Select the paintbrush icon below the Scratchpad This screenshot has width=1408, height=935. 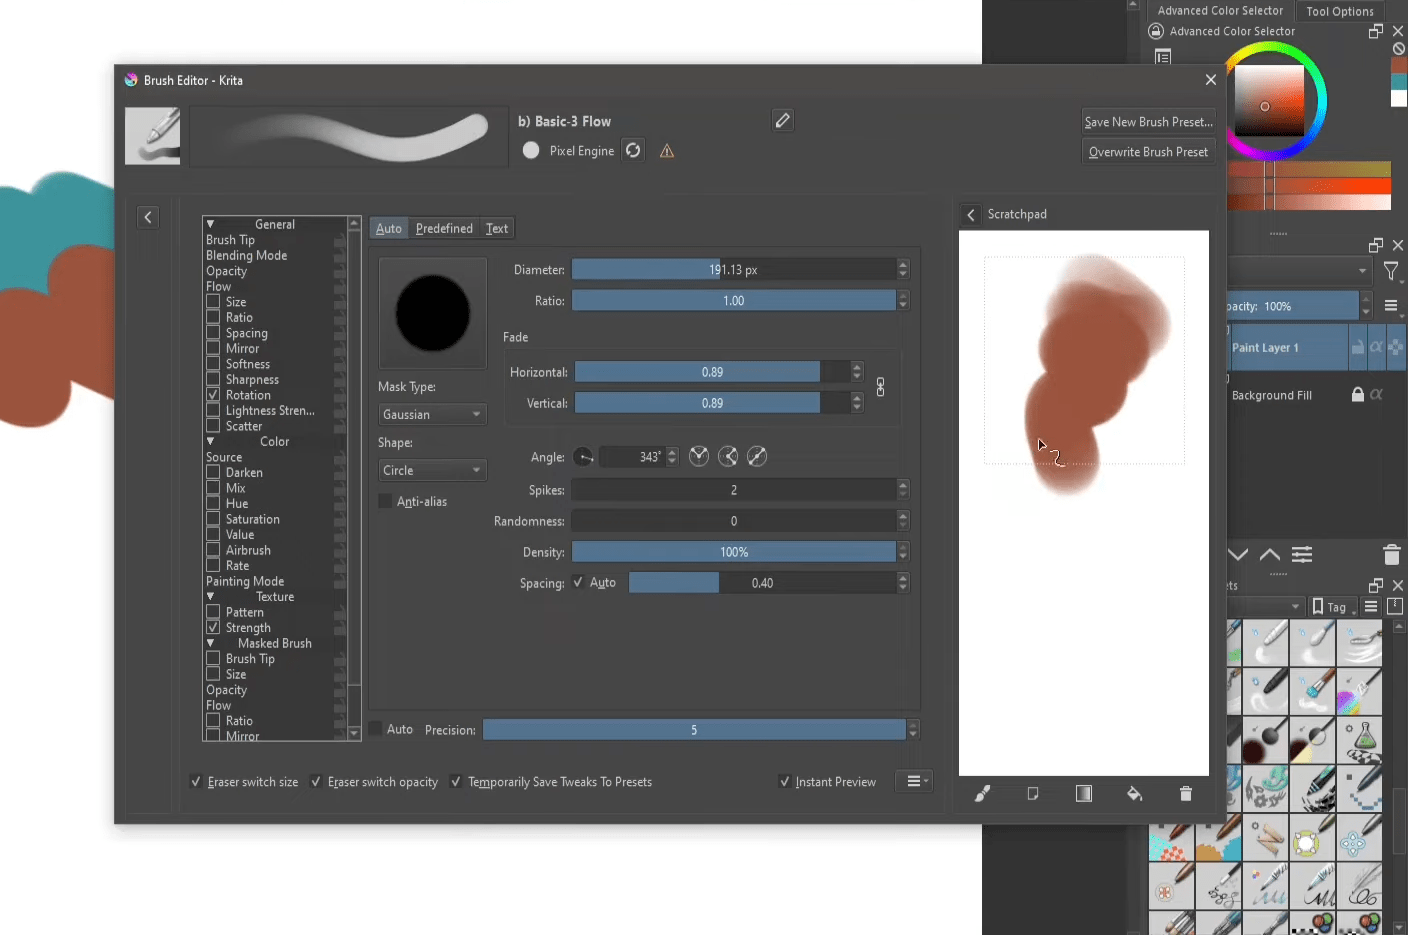click(982, 793)
